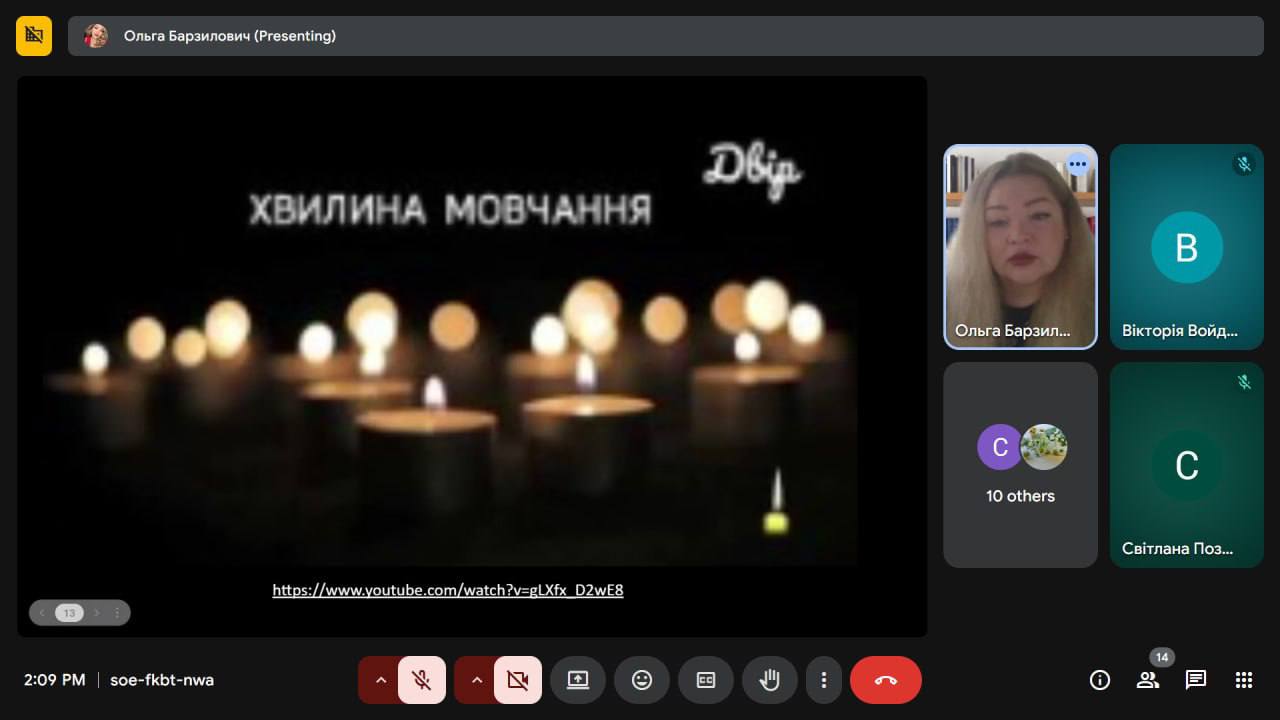Screen dimensions: 1280x720
Task: Open the emoji reactions panel
Action: tap(642, 680)
